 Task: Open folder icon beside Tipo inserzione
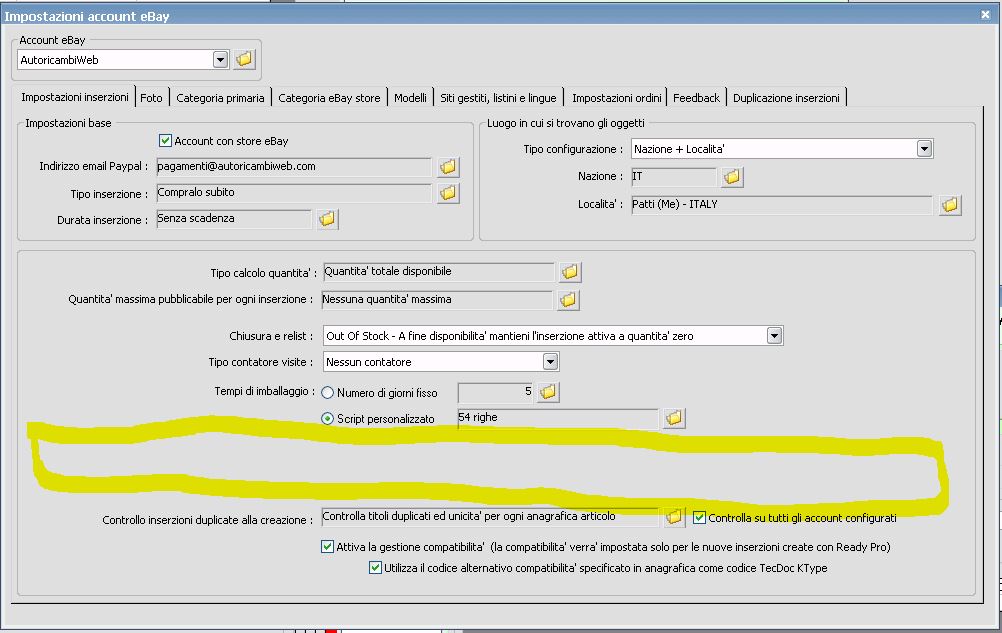(448, 193)
